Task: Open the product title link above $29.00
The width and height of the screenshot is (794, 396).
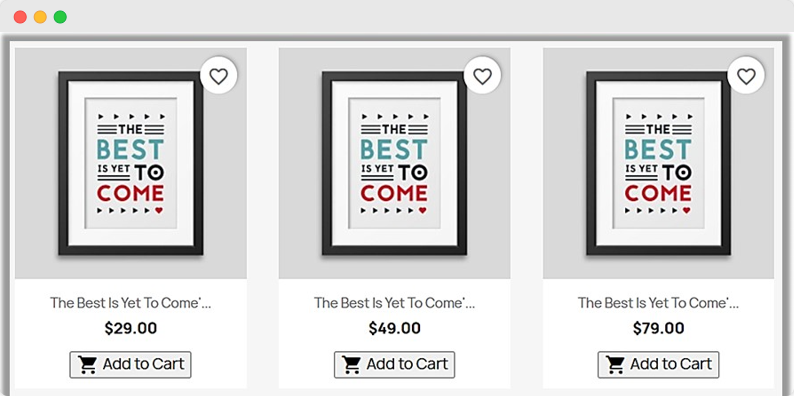Action: click(x=131, y=303)
